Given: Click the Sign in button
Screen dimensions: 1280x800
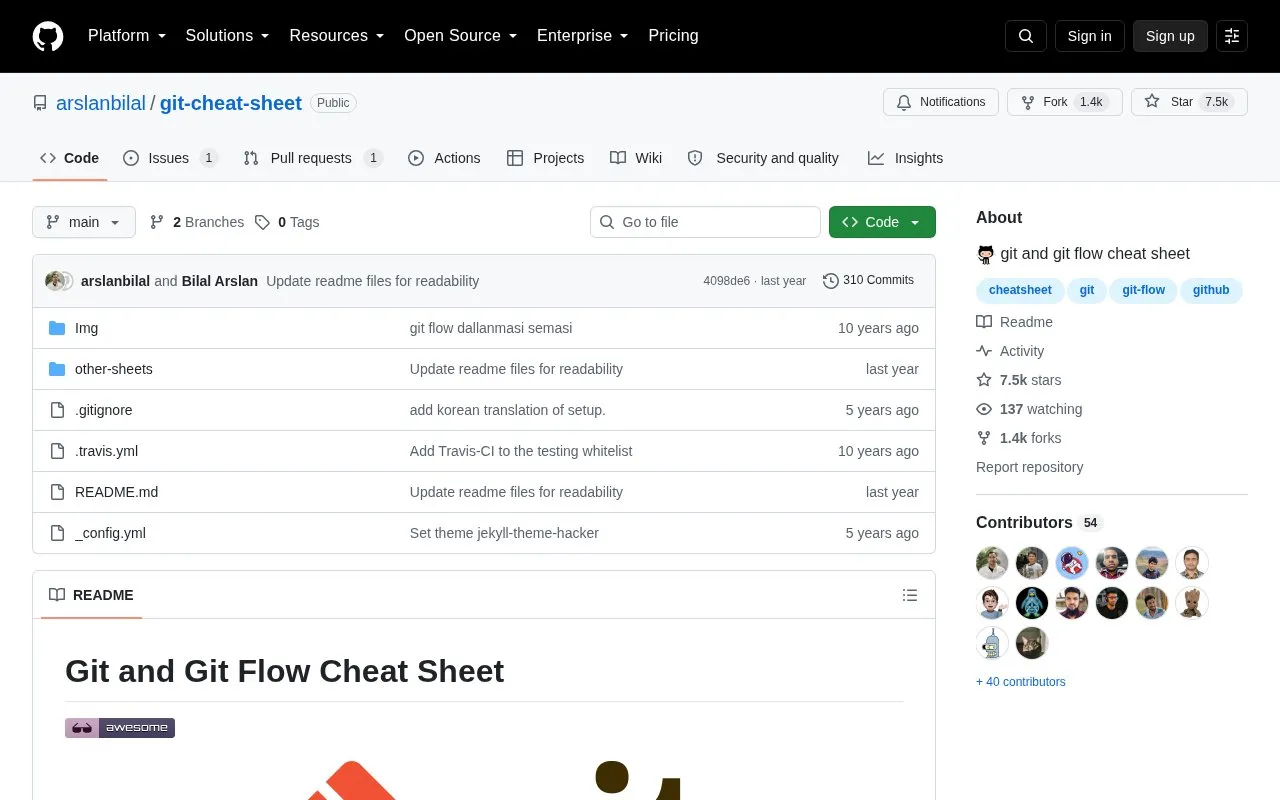Looking at the screenshot, I should point(1090,36).
